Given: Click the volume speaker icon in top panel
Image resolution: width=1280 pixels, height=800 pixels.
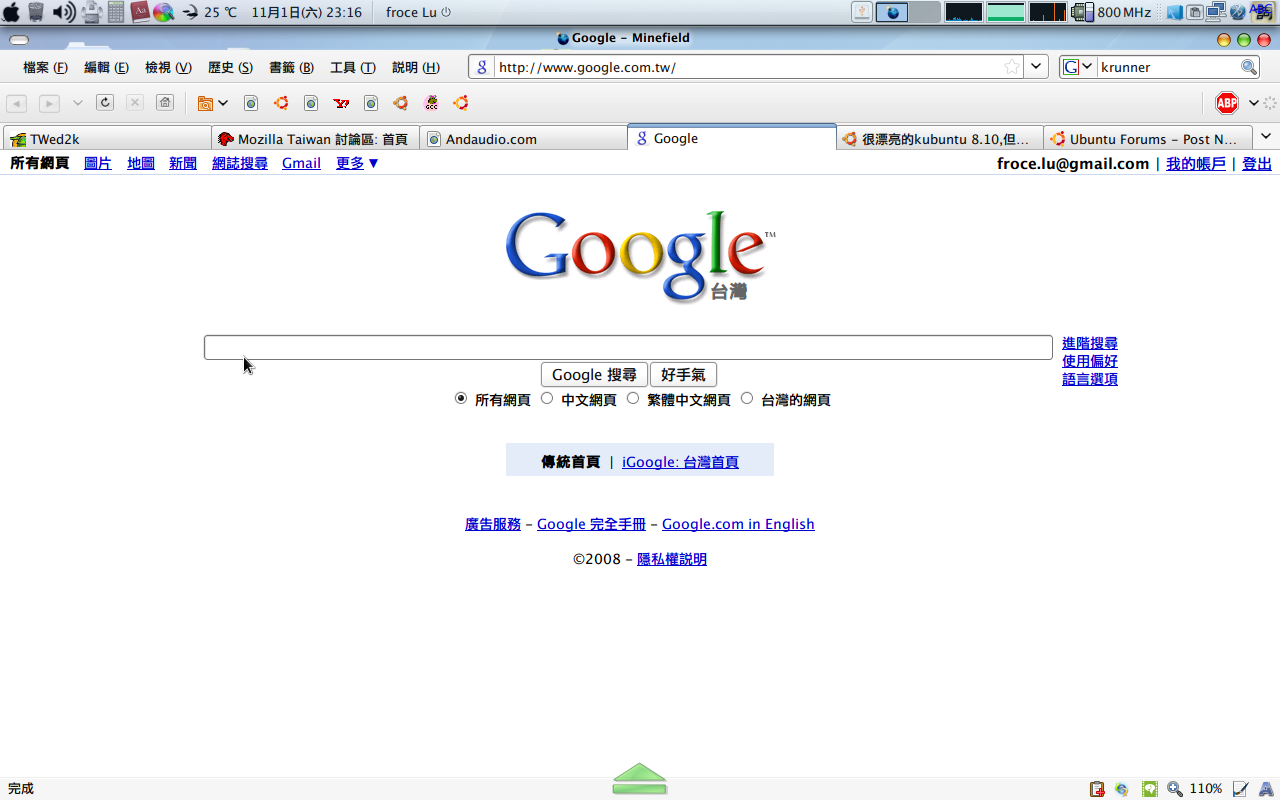Looking at the screenshot, I should coord(63,12).
